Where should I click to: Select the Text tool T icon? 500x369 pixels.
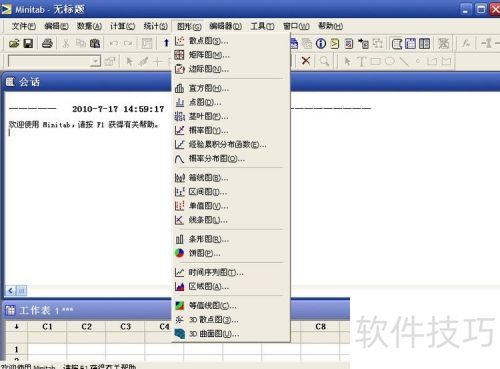click(x=361, y=61)
